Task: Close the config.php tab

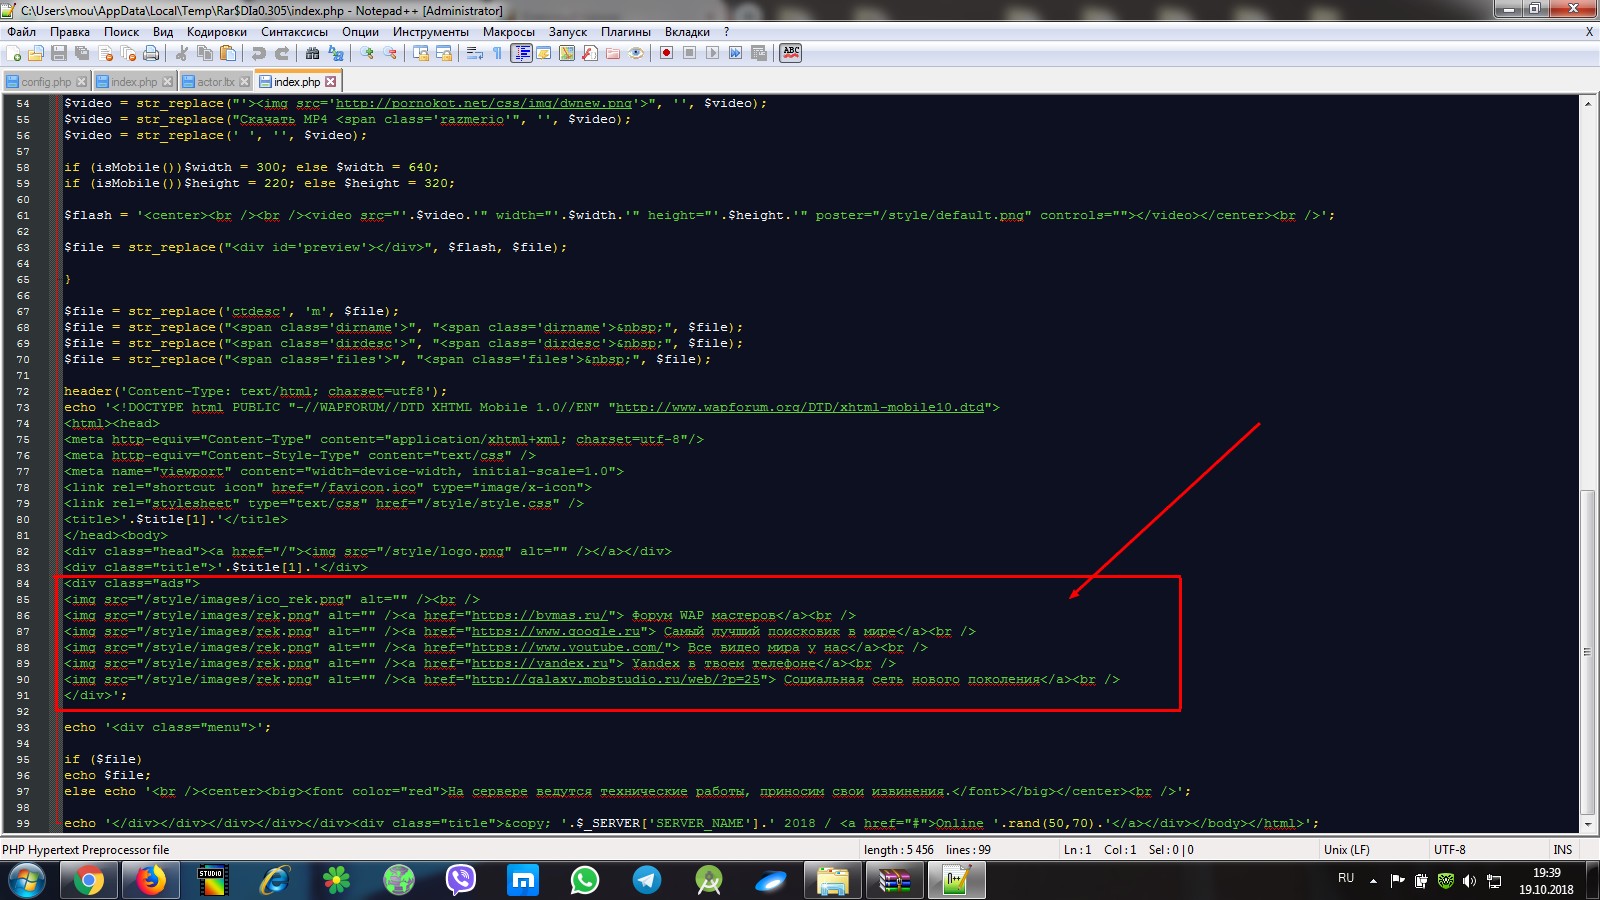Action: [81, 82]
